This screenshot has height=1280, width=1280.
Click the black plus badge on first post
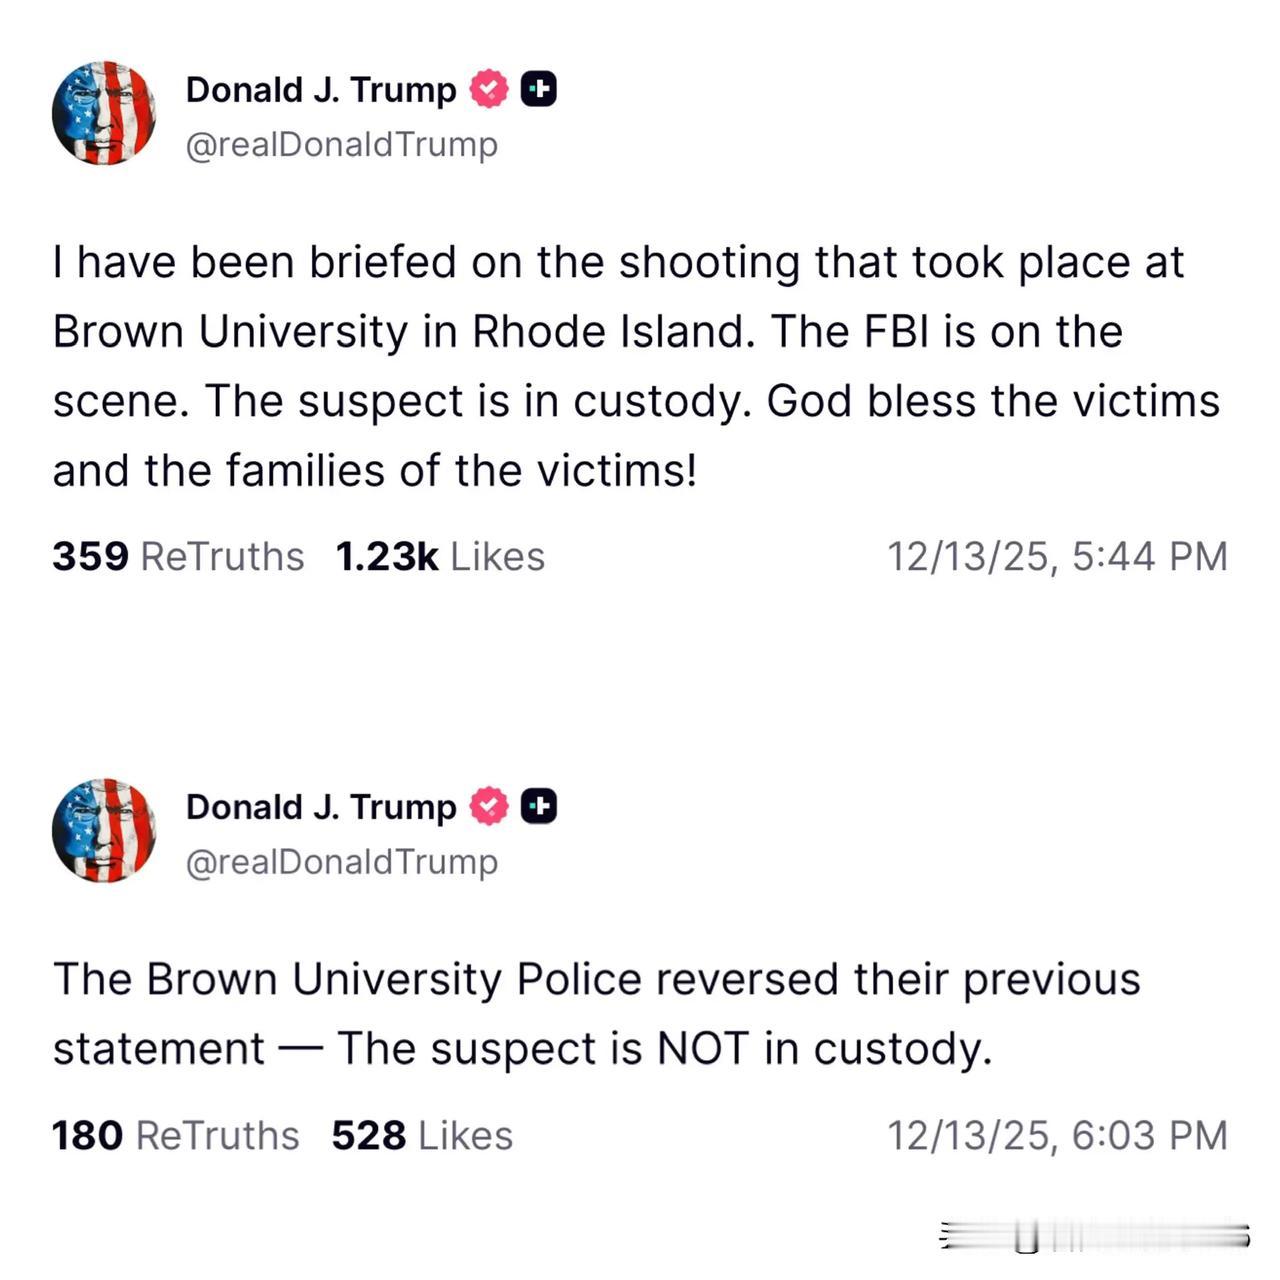[539, 90]
